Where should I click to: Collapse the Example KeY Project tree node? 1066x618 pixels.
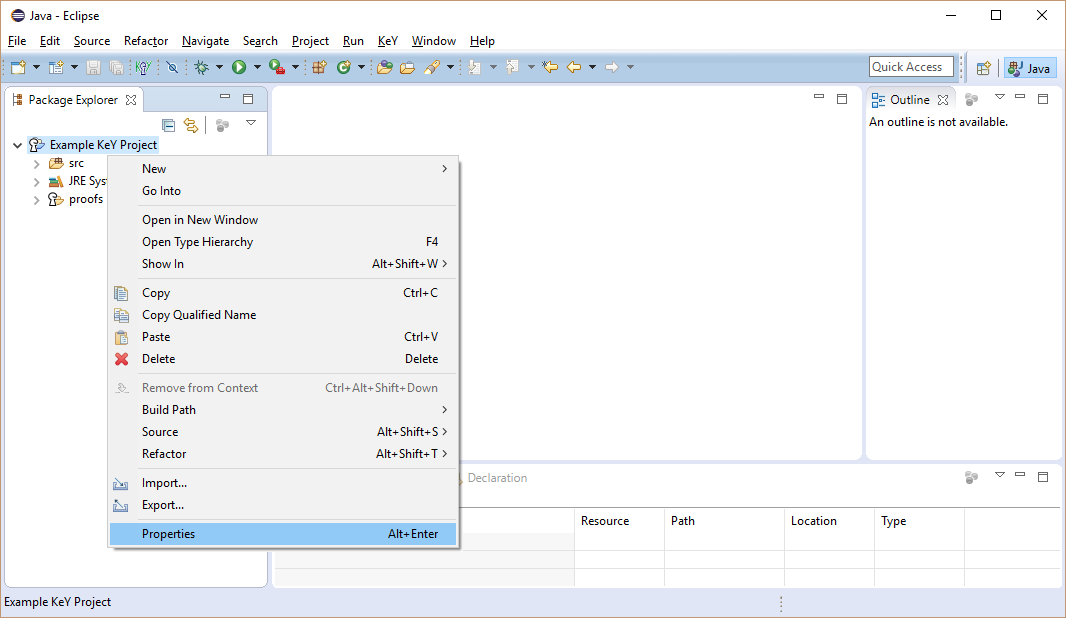click(17, 145)
